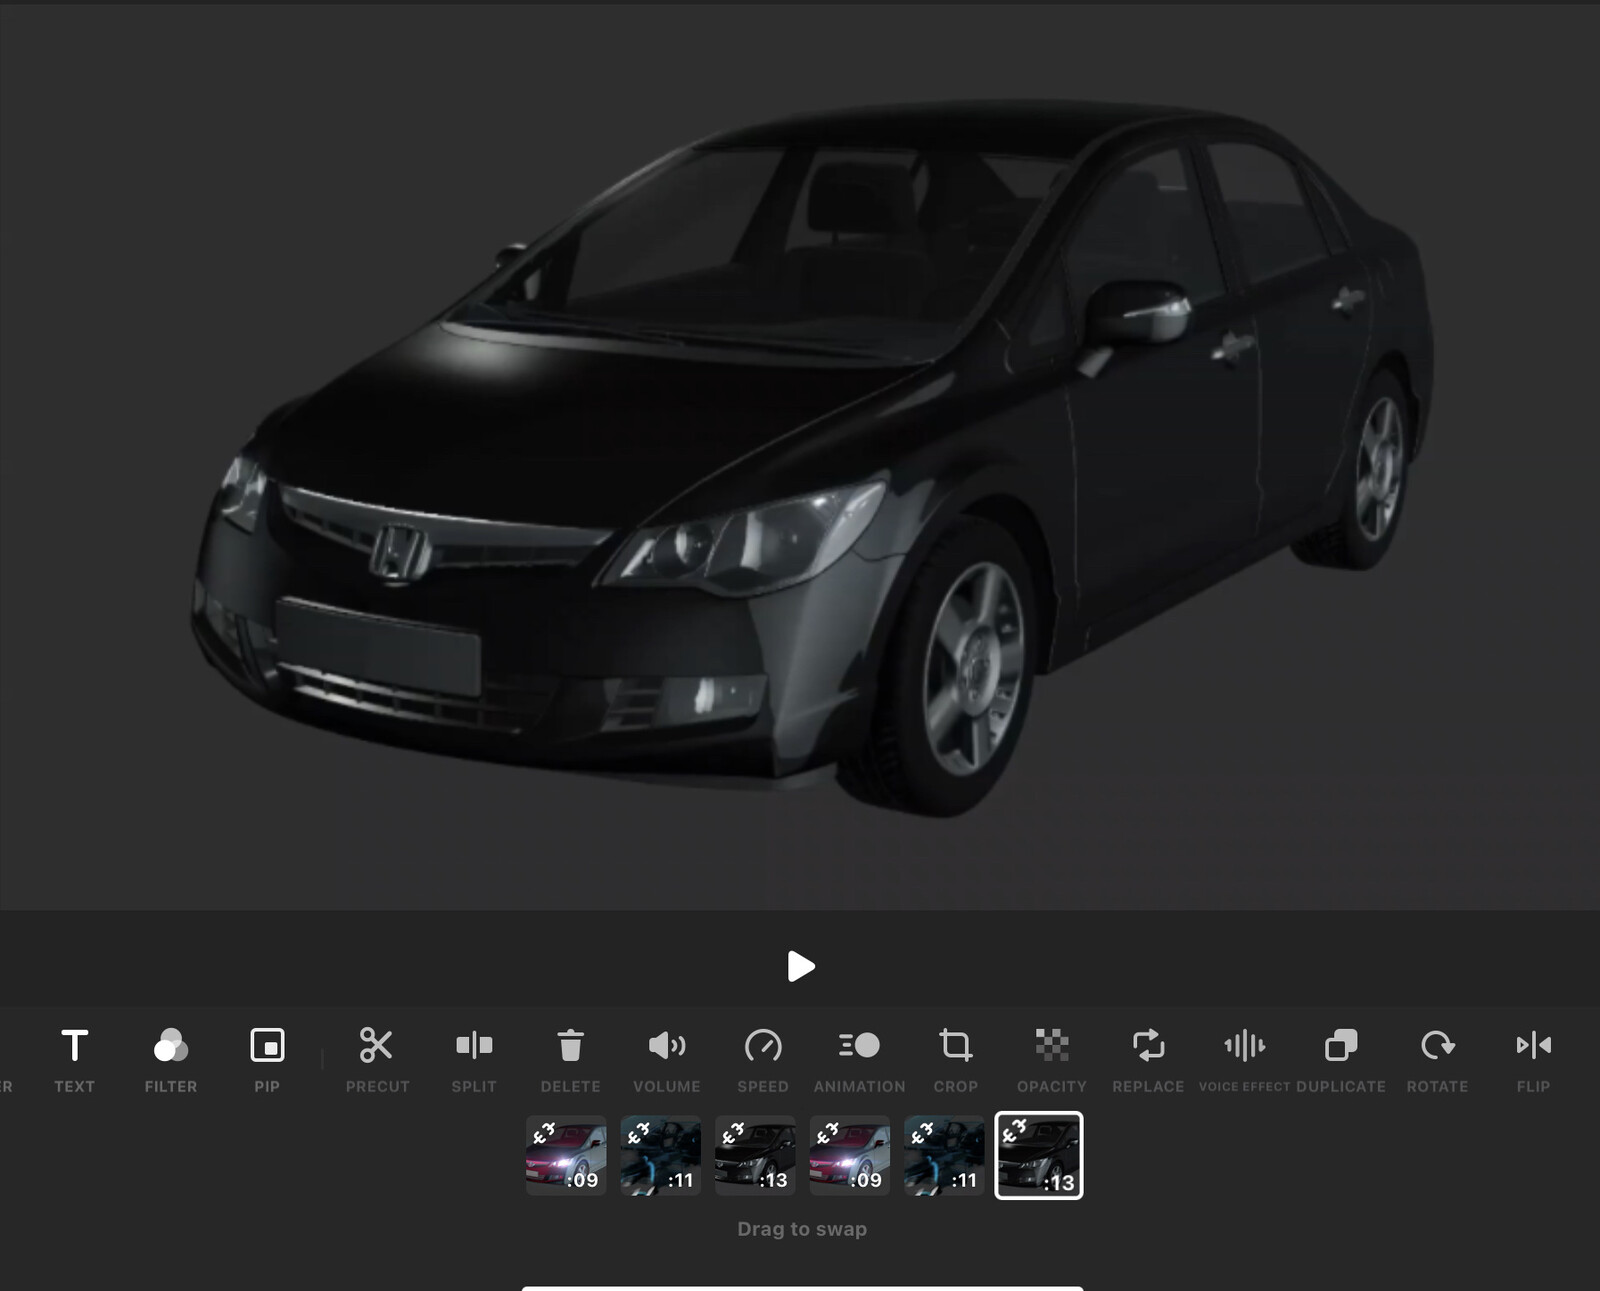Flip the clip horizontally
The image size is (1600, 1291).
[x=1533, y=1060]
